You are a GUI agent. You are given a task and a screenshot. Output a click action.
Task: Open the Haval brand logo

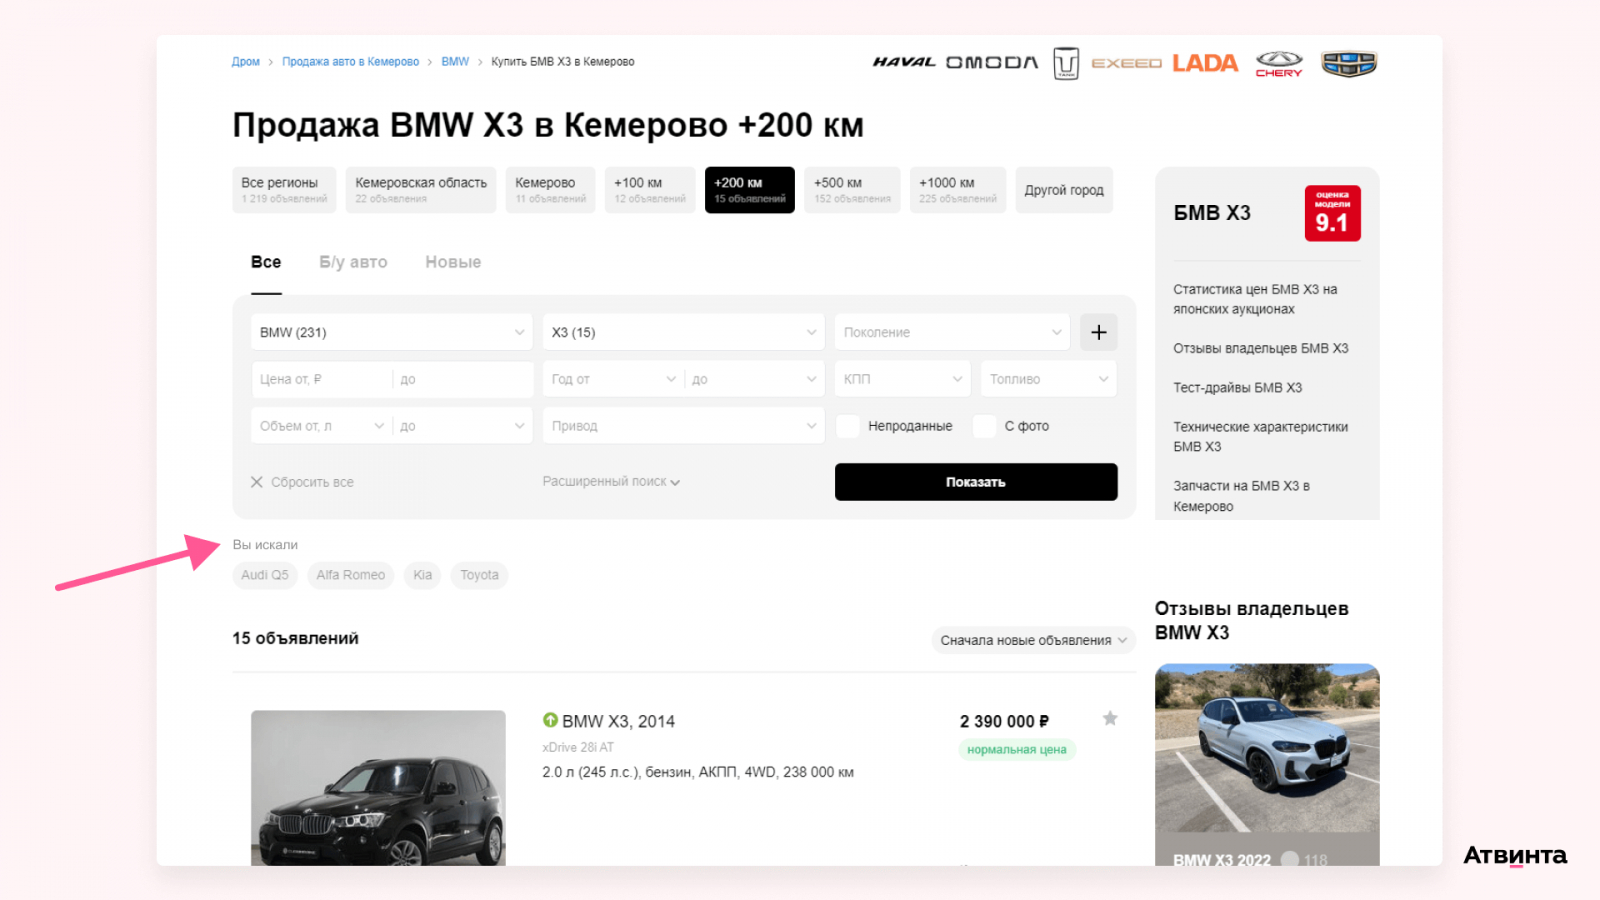(x=904, y=62)
